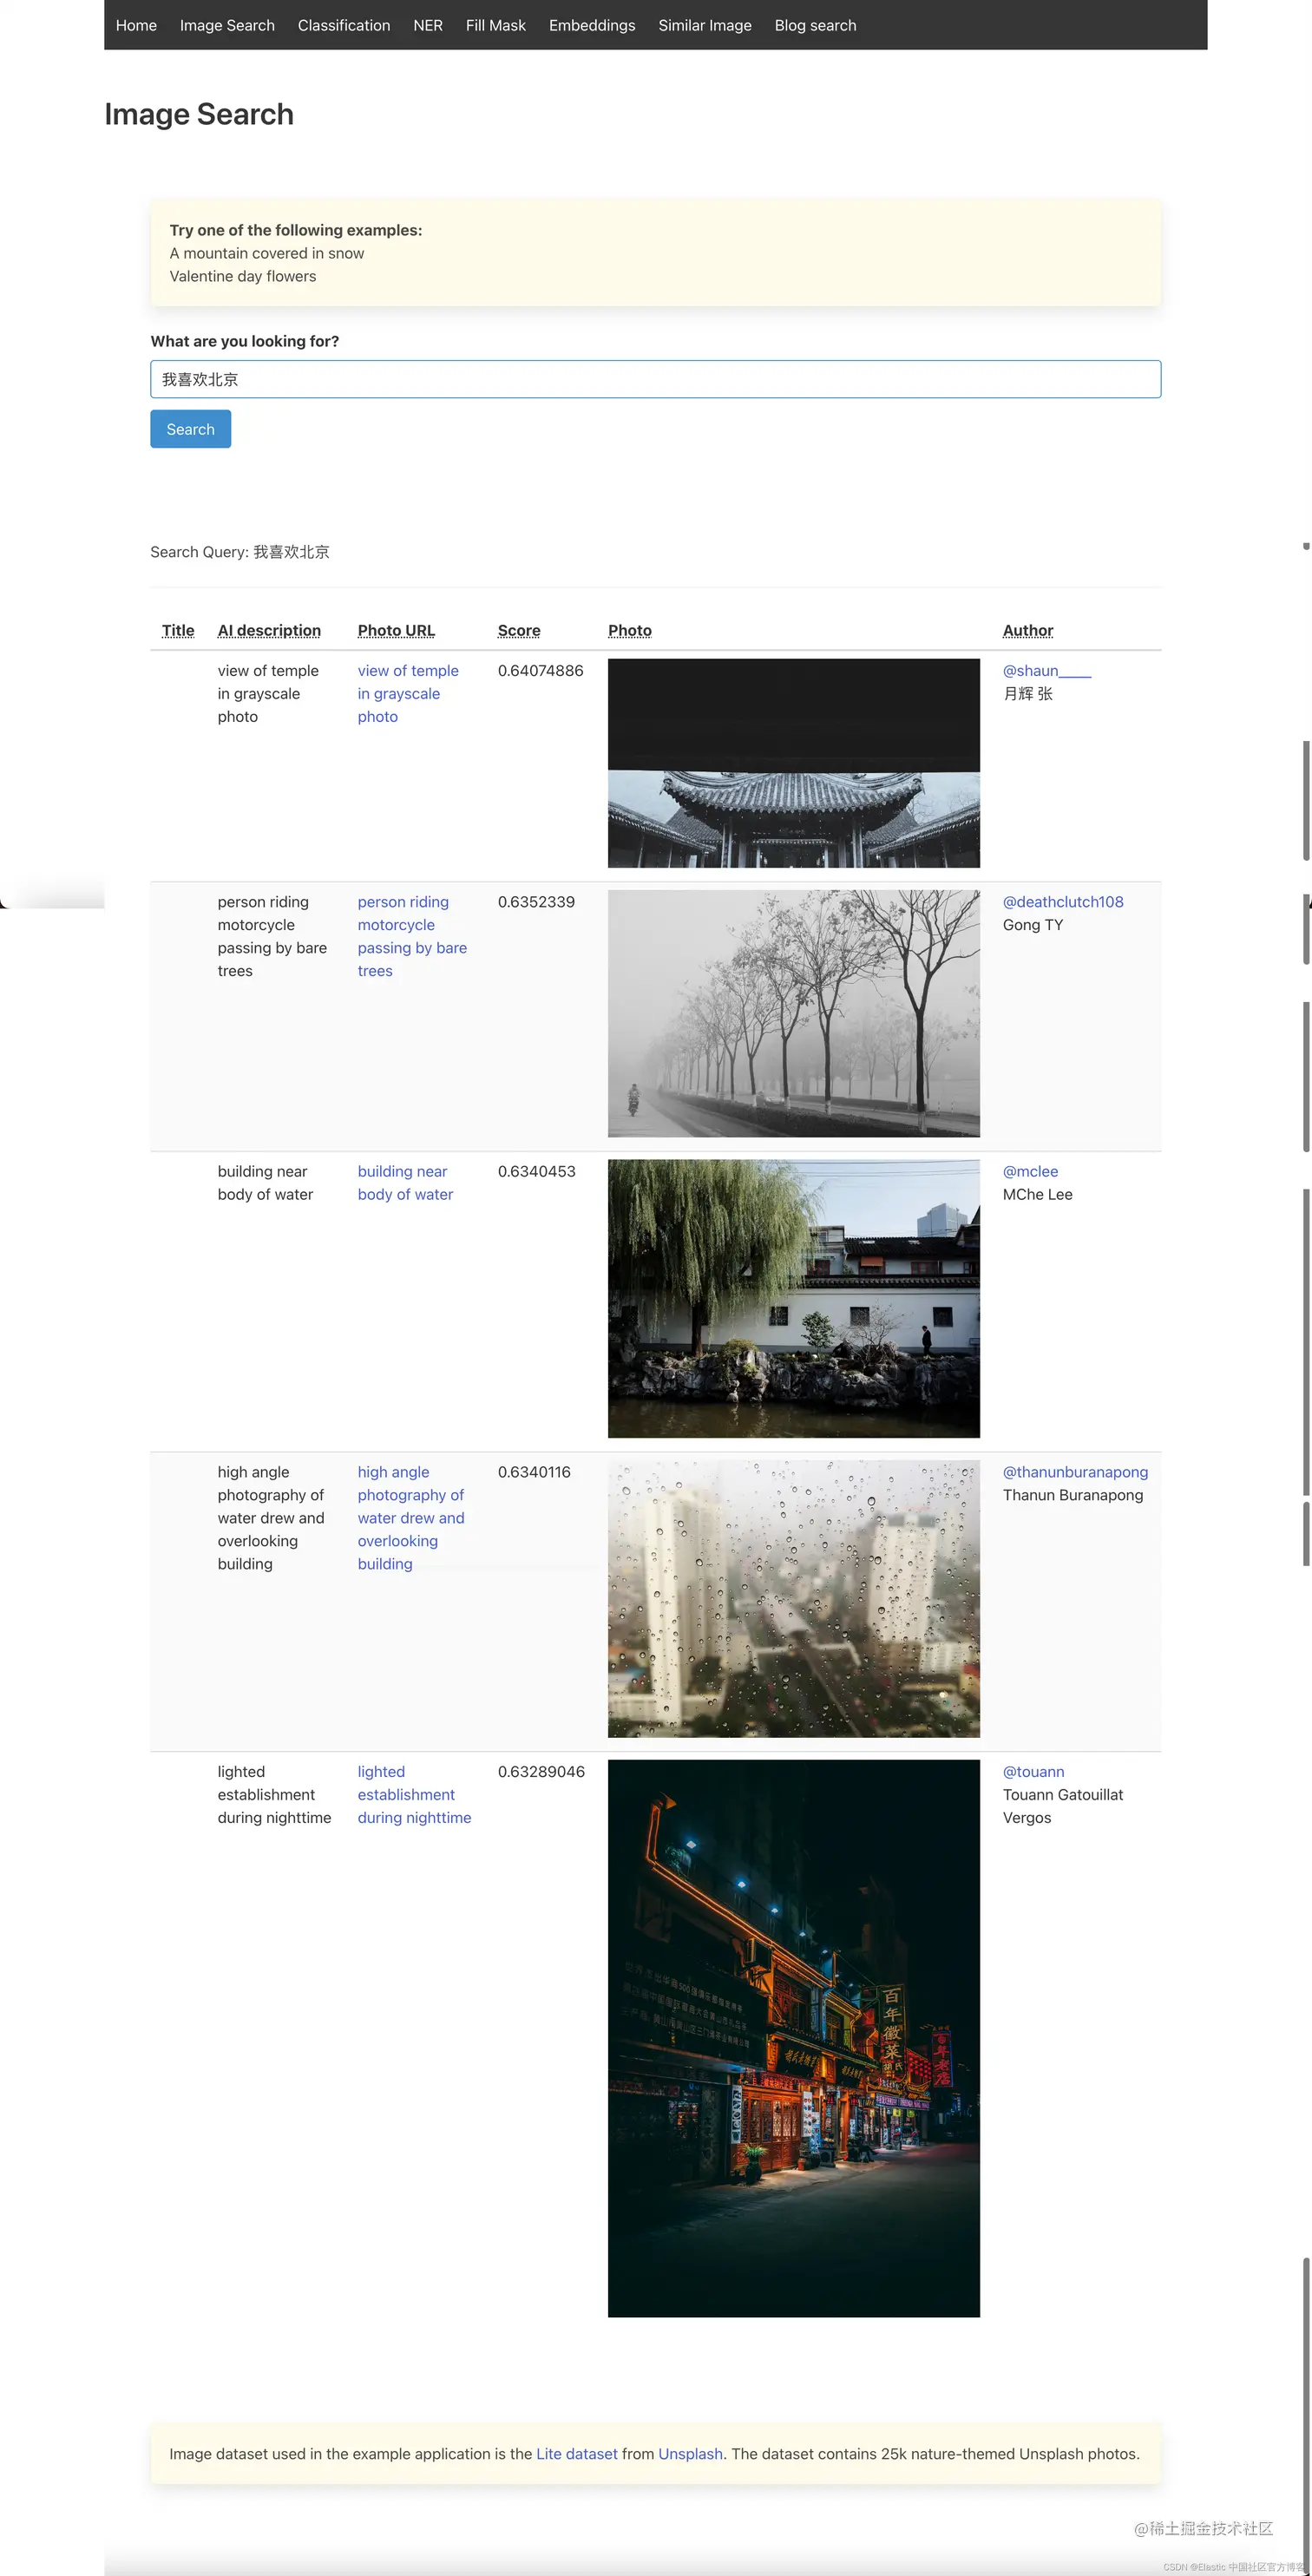1312x2576 pixels.
Task: Try the 'A mountain covered in snow' example
Action: [x=267, y=253]
